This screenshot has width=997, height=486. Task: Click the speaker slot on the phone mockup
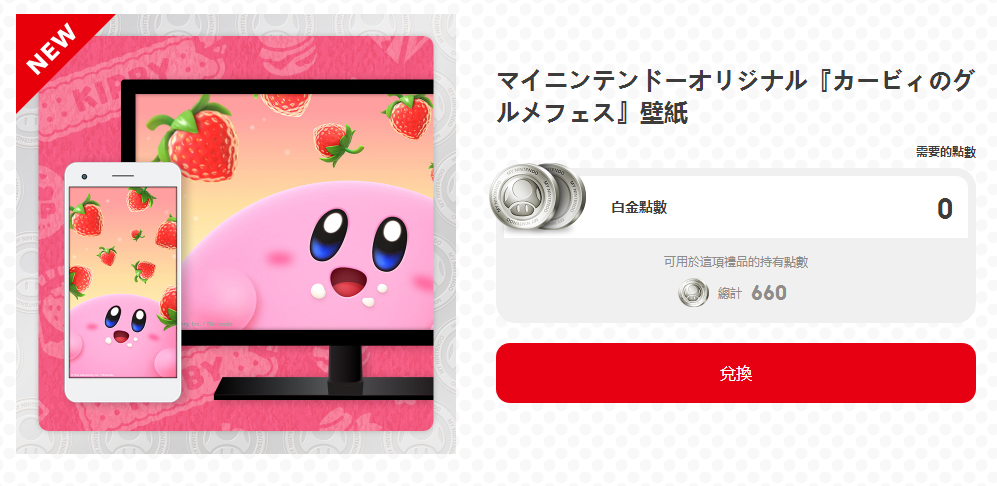coord(123,176)
